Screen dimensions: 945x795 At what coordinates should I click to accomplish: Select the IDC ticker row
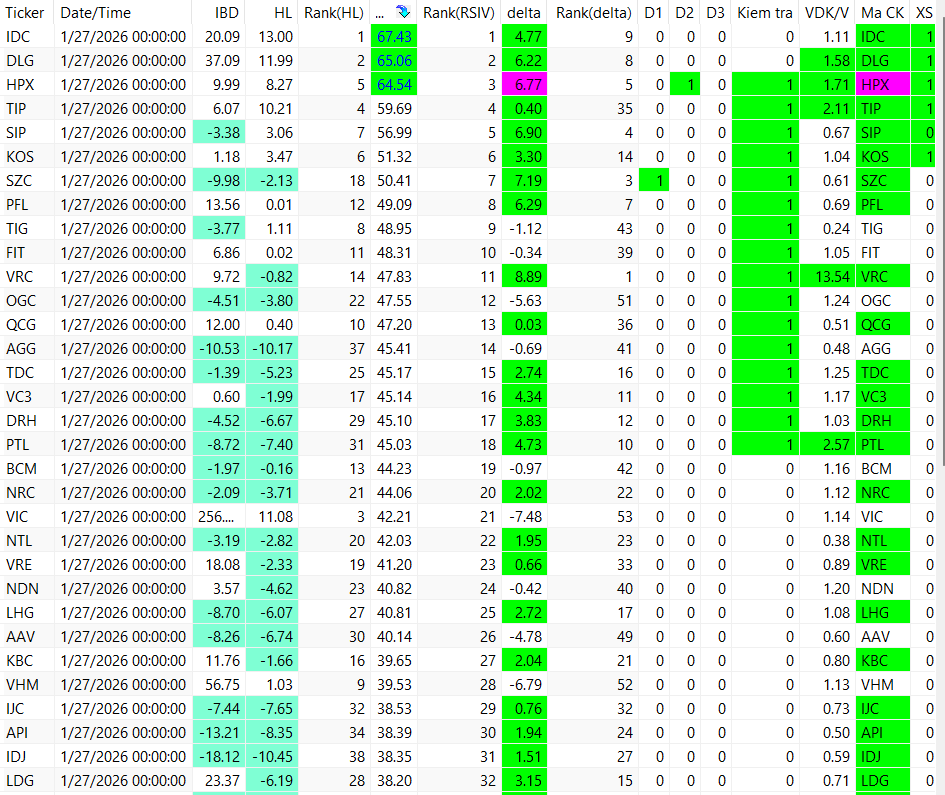pyautogui.click(x=469, y=37)
